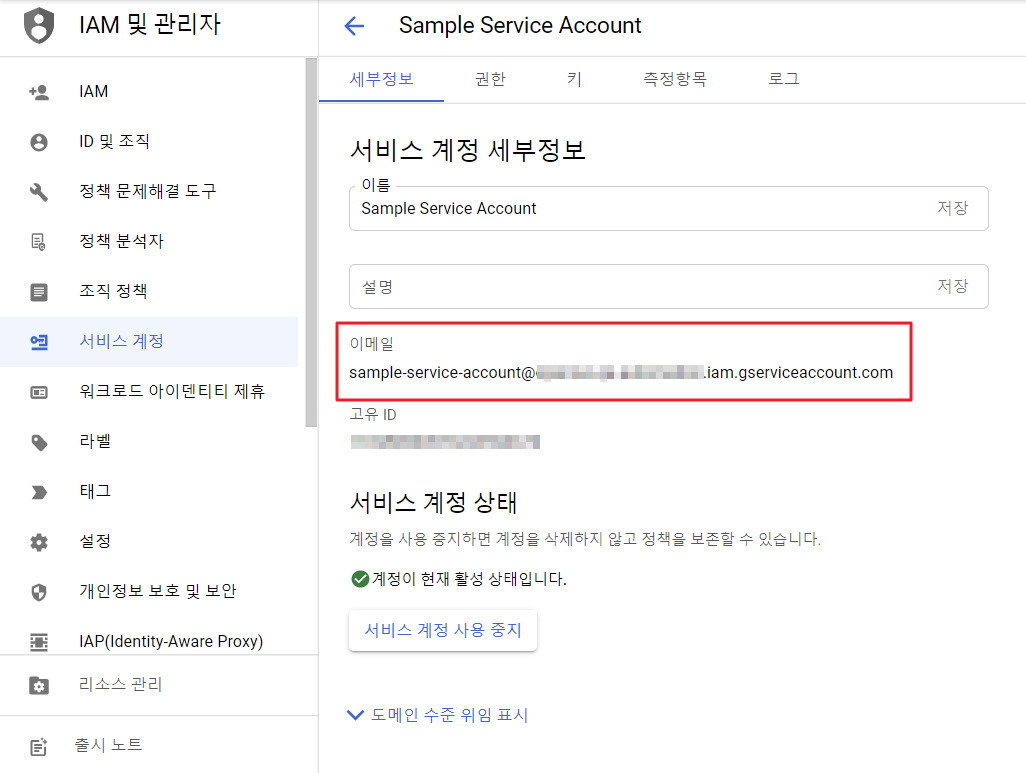
Task: Open 워크로드 아이덴티티 제휴 in sidebar
Action: coord(171,392)
